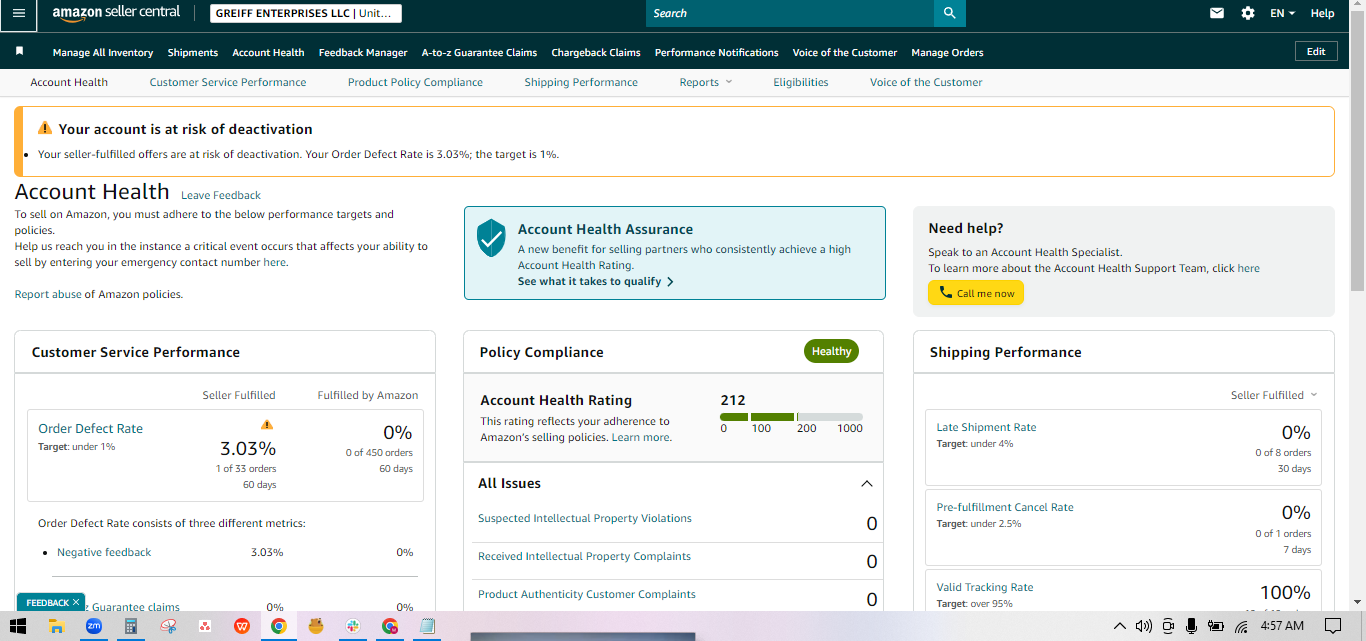The height and width of the screenshot is (641, 1366).
Task: Open Chargeback Claims menu item
Action: [596, 52]
